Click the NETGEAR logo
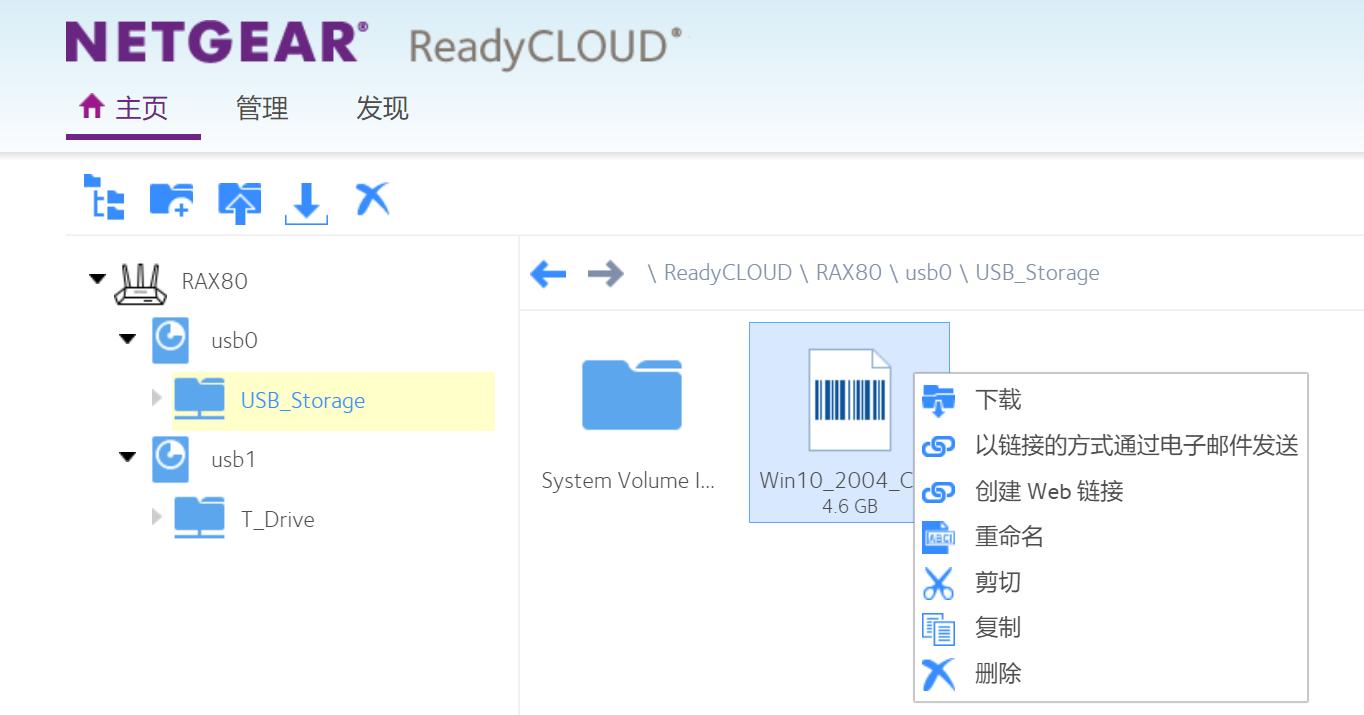This screenshot has height=715, width=1364. (x=217, y=42)
